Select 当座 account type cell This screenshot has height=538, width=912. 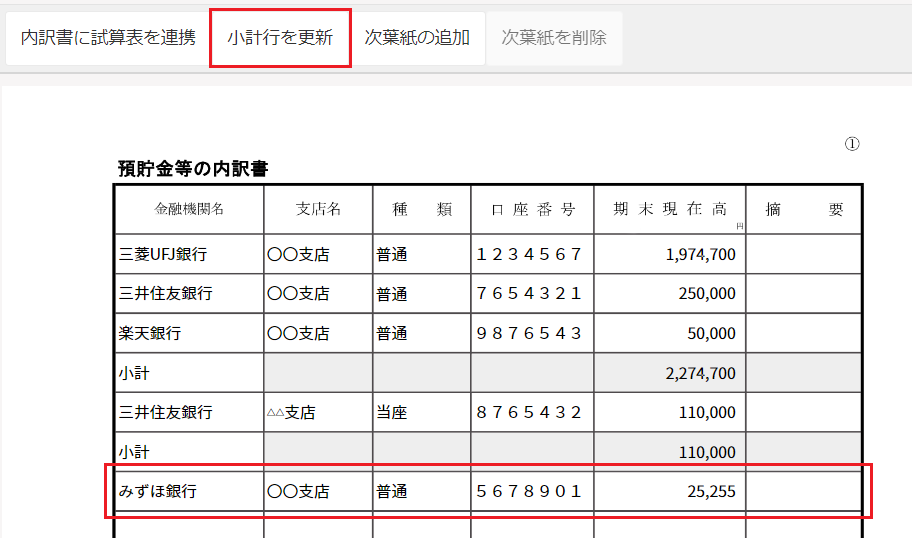[x=422, y=412]
